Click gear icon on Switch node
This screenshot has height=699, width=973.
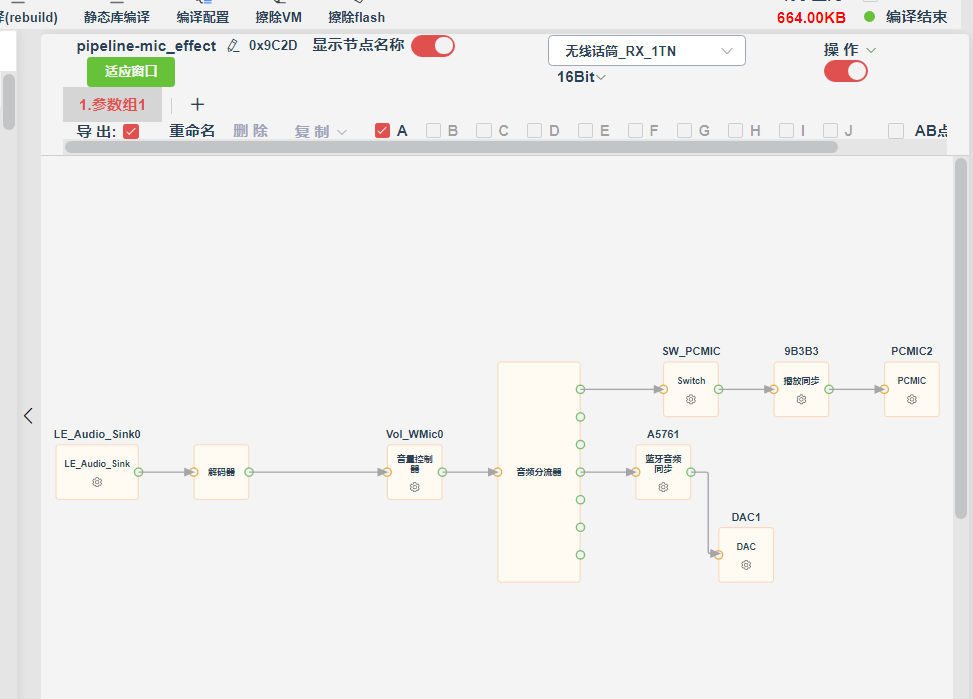point(691,399)
